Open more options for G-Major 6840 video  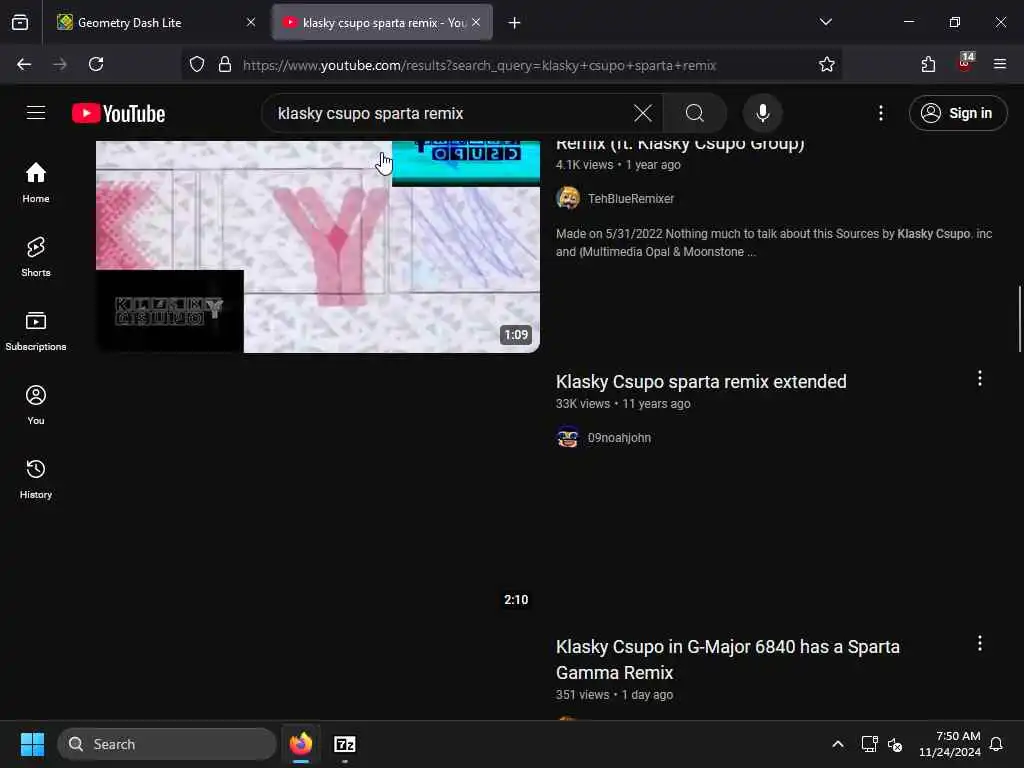pos(980,644)
